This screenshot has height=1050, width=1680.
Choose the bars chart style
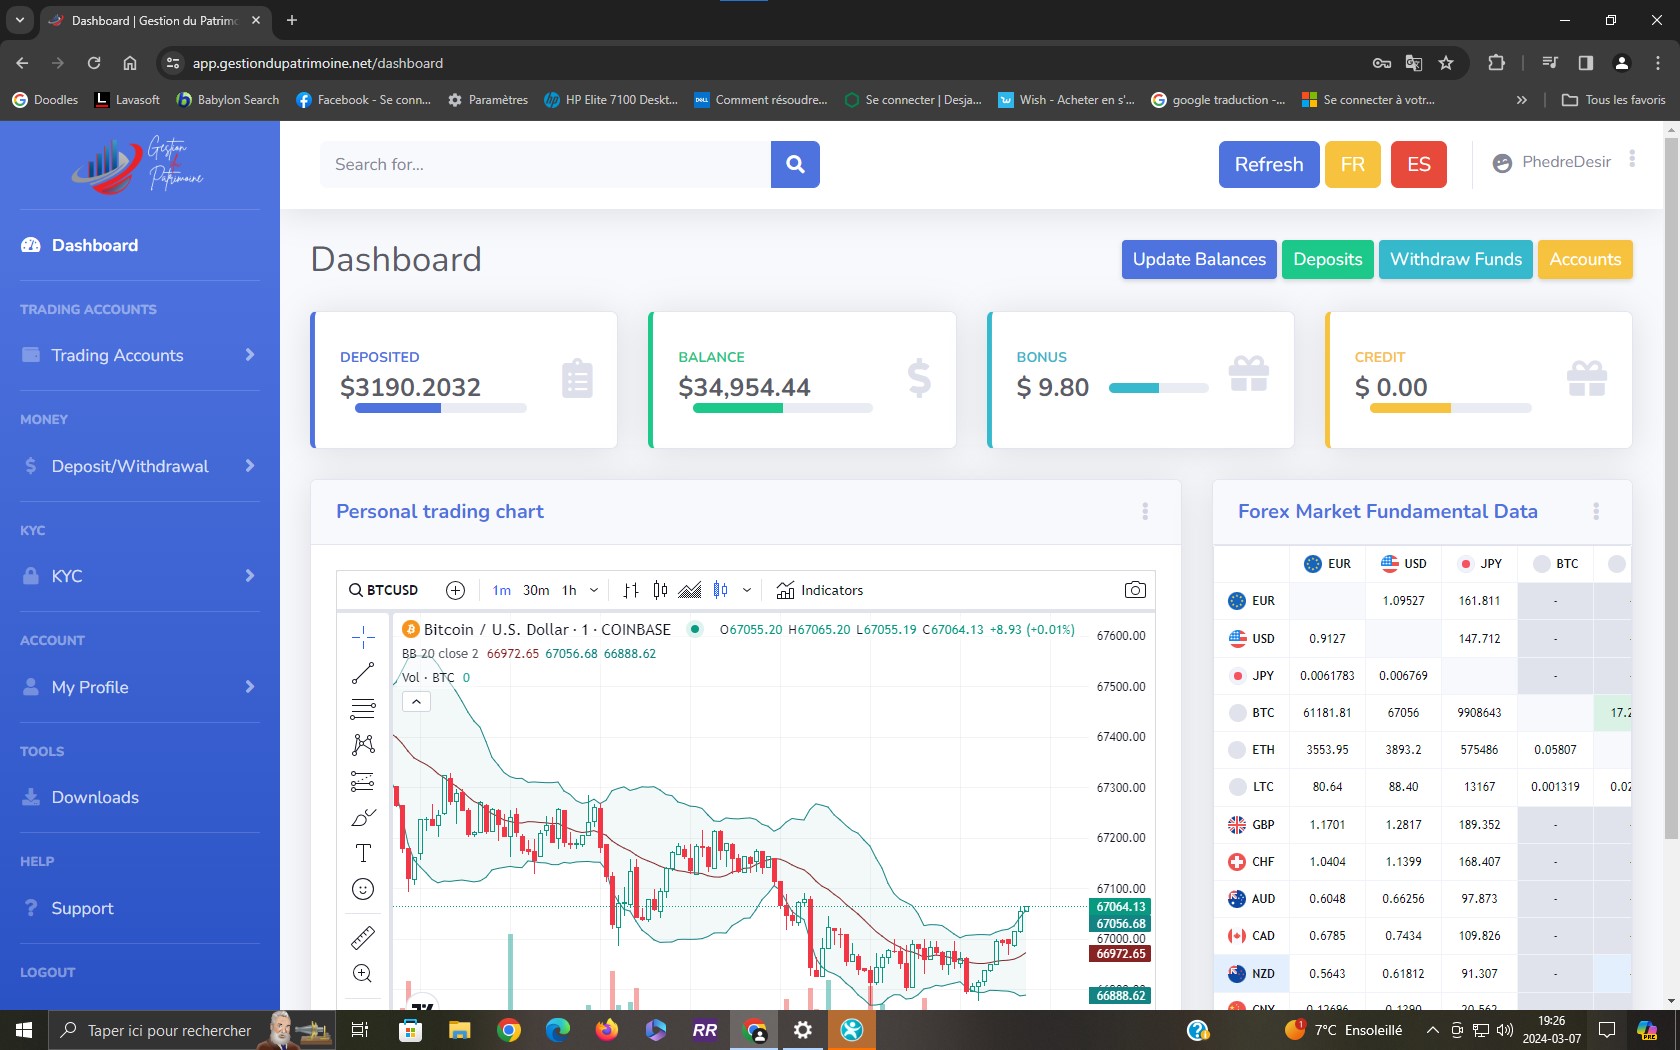[x=631, y=590]
